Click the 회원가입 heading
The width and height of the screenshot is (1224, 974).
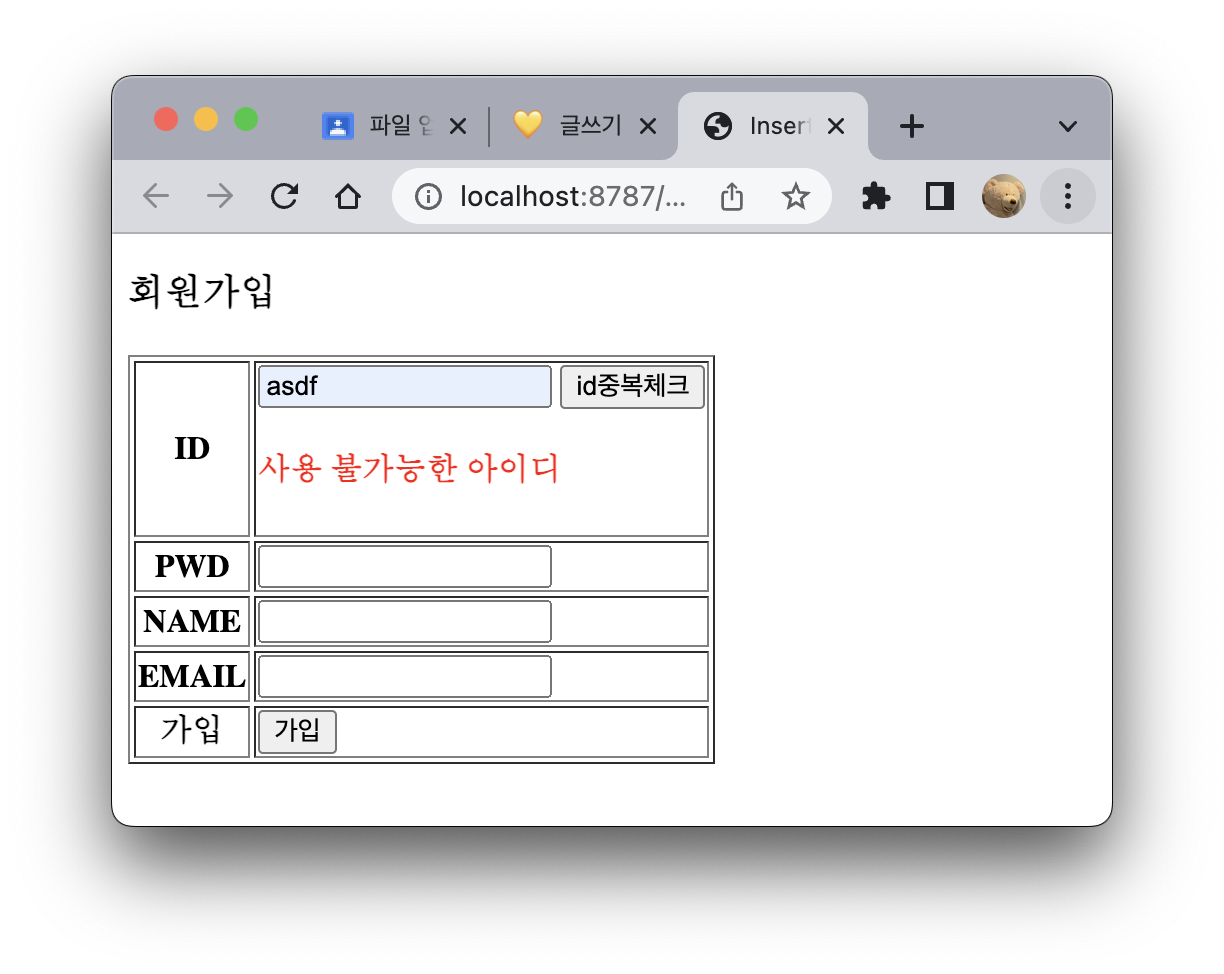tap(201, 292)
